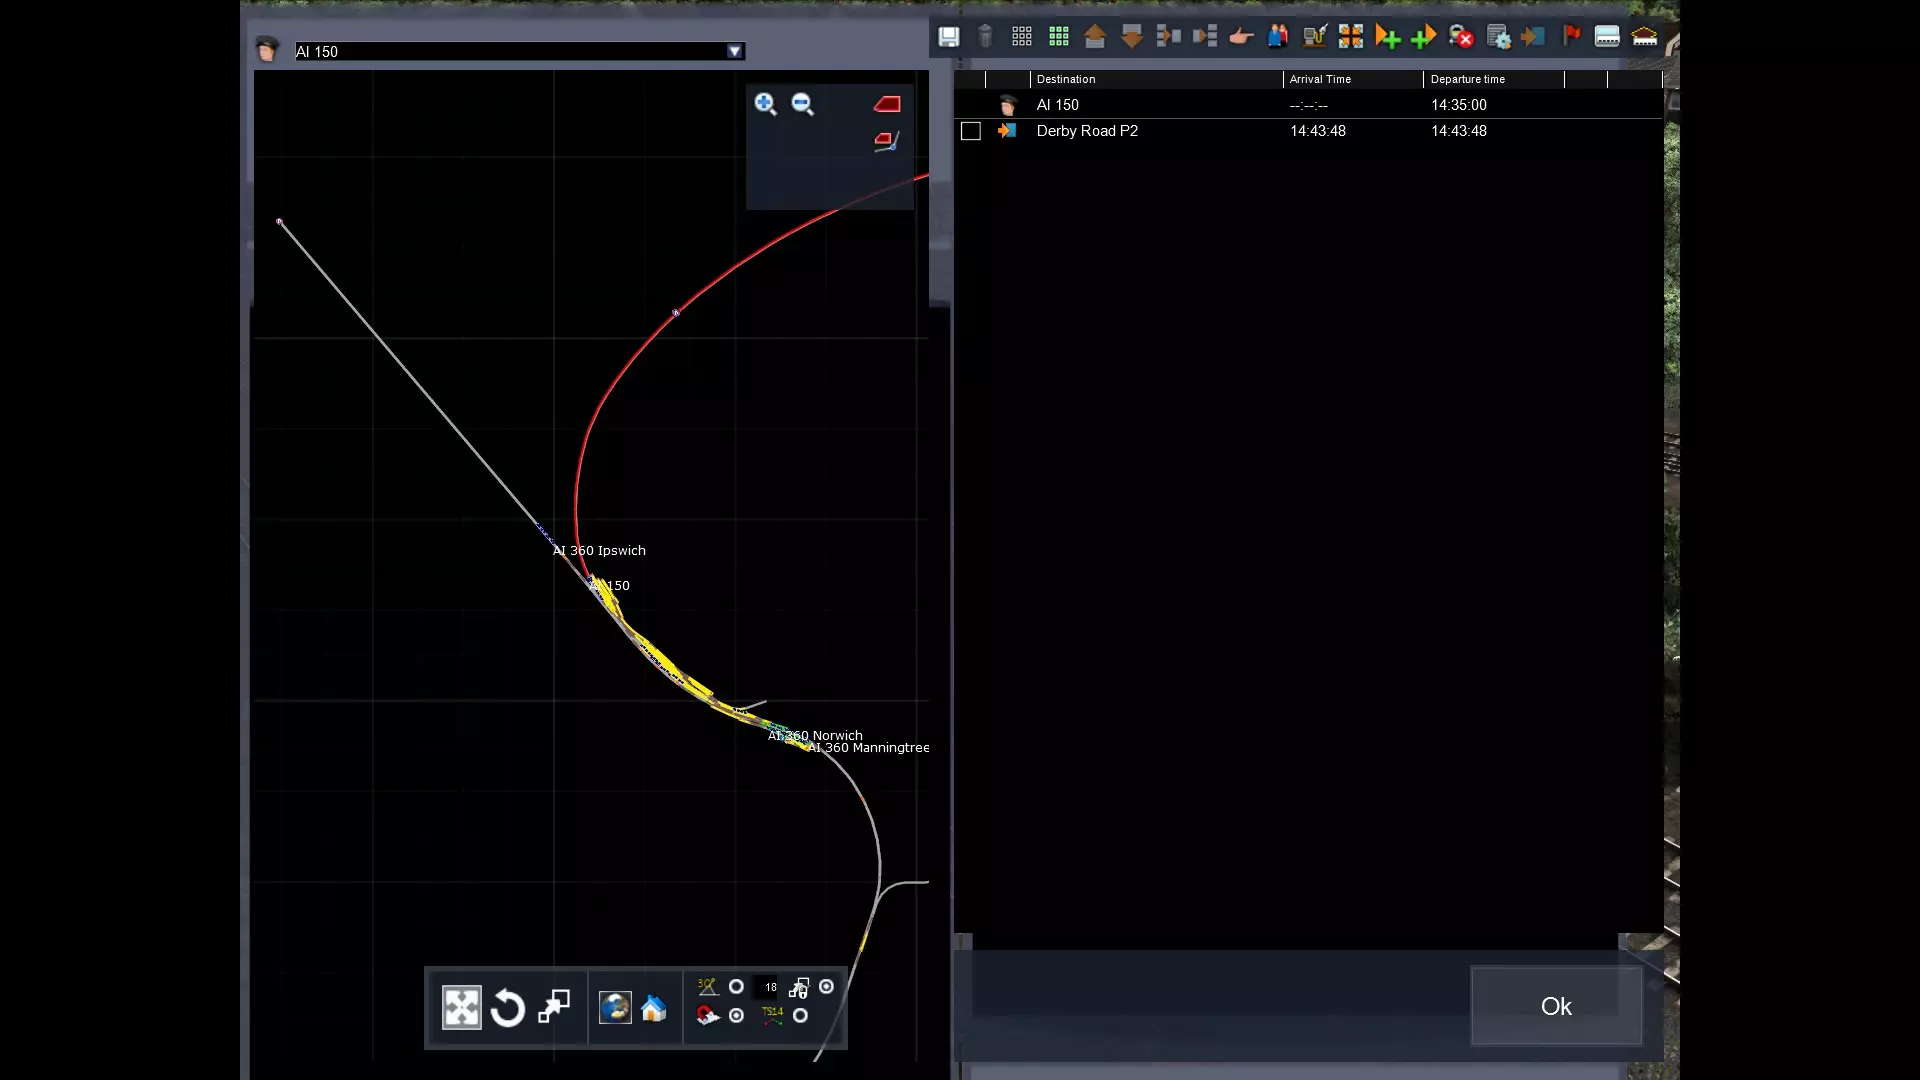Click the pointing hand instruction icon
Screen dimensions: 1920x1080
pyautogui.click(x=1241, y=37)
